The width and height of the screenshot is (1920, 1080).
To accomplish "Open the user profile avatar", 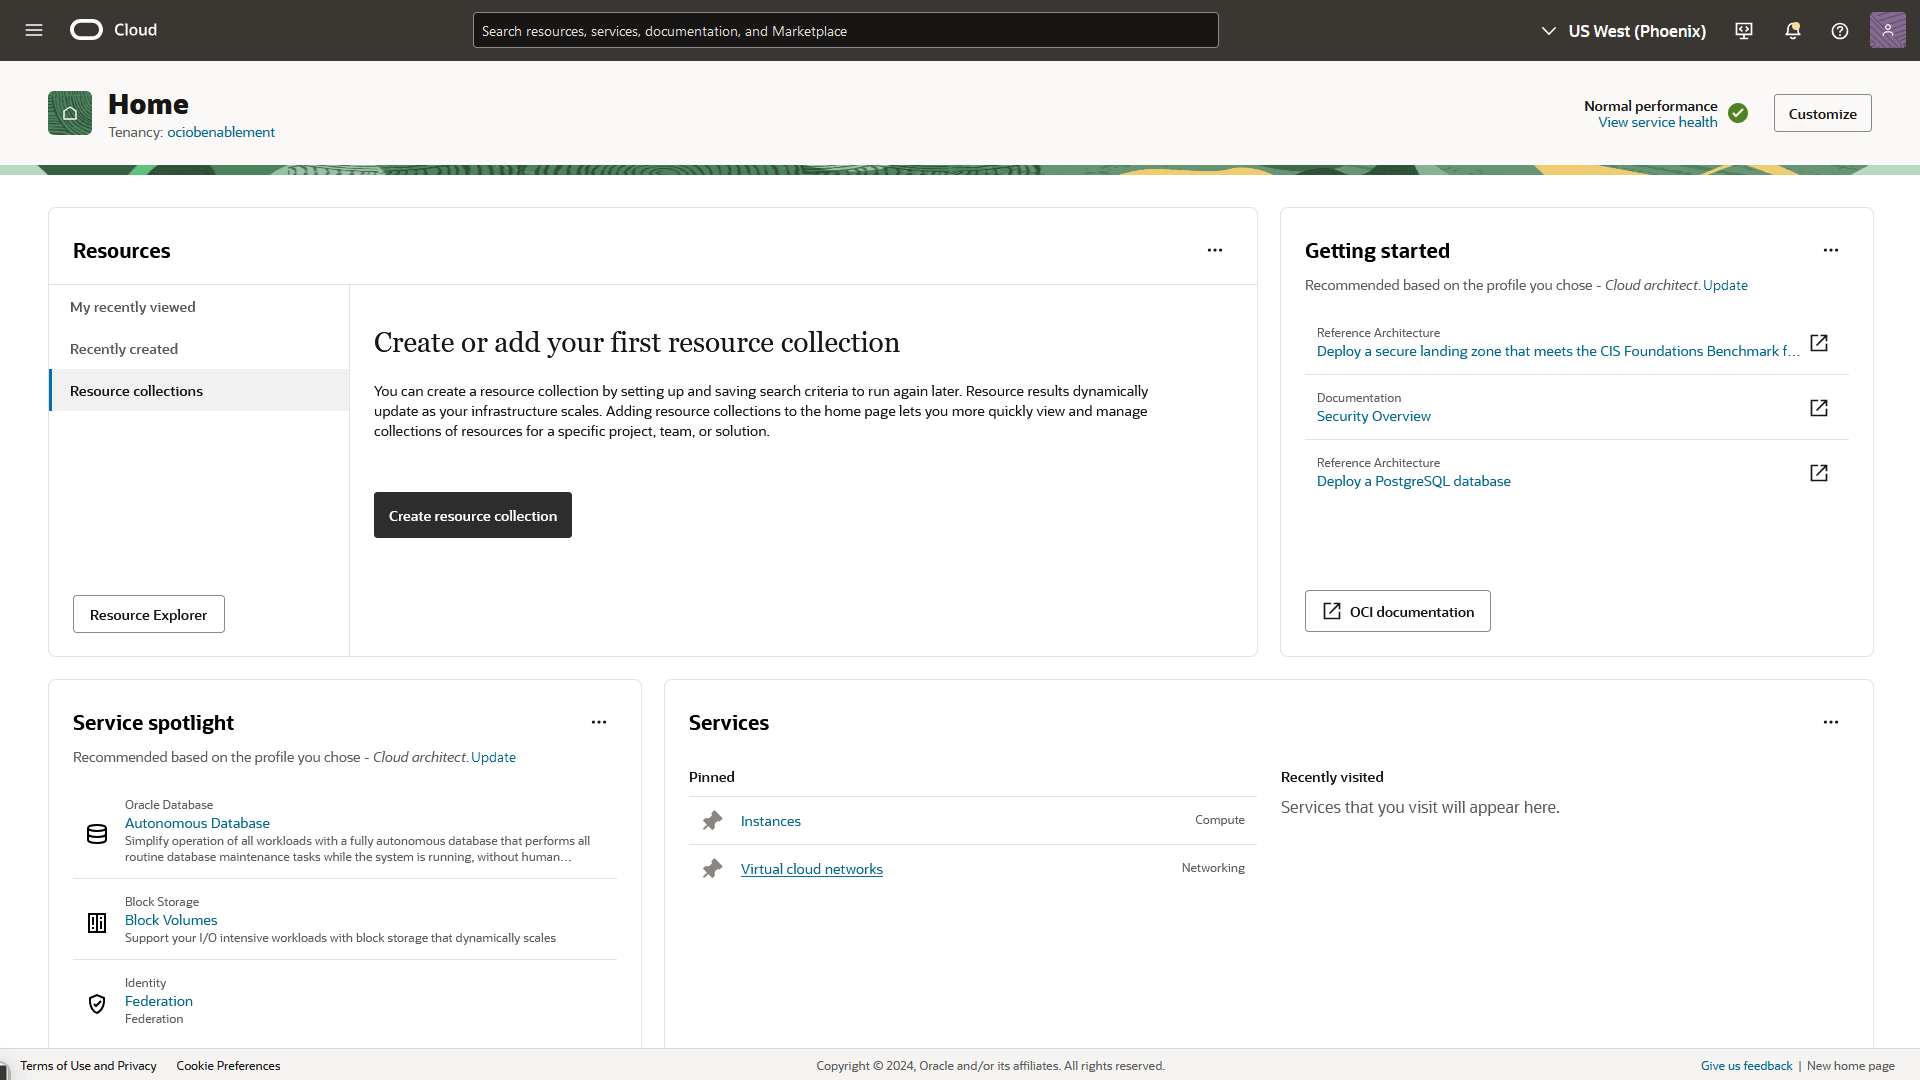I will click(x=1887, y=30).
